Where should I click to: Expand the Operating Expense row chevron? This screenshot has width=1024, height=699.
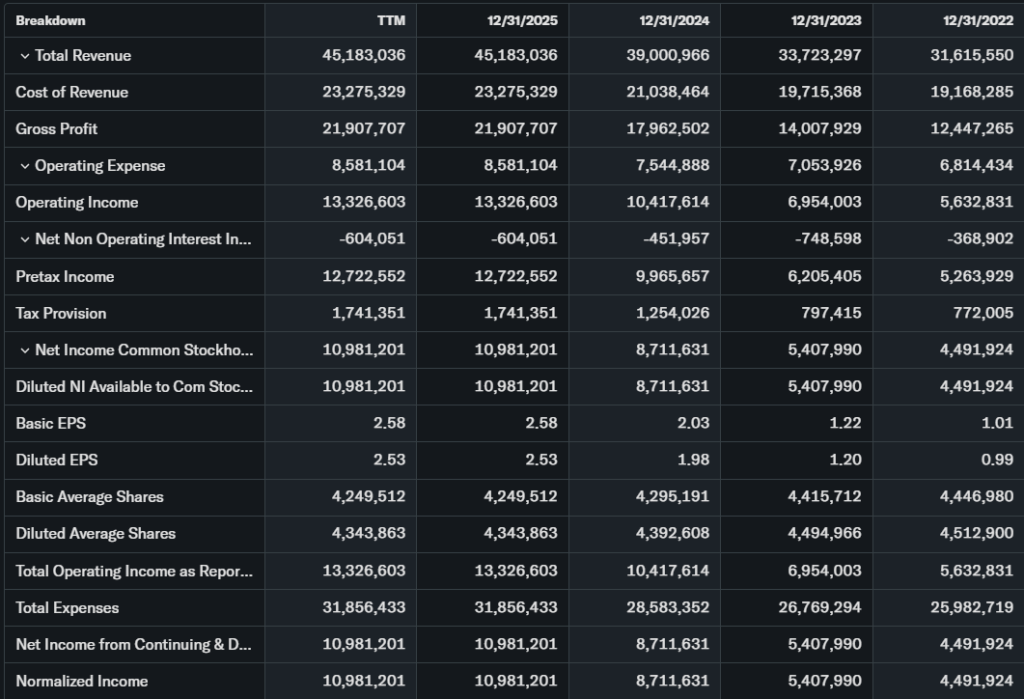click(x=25, y=166)
